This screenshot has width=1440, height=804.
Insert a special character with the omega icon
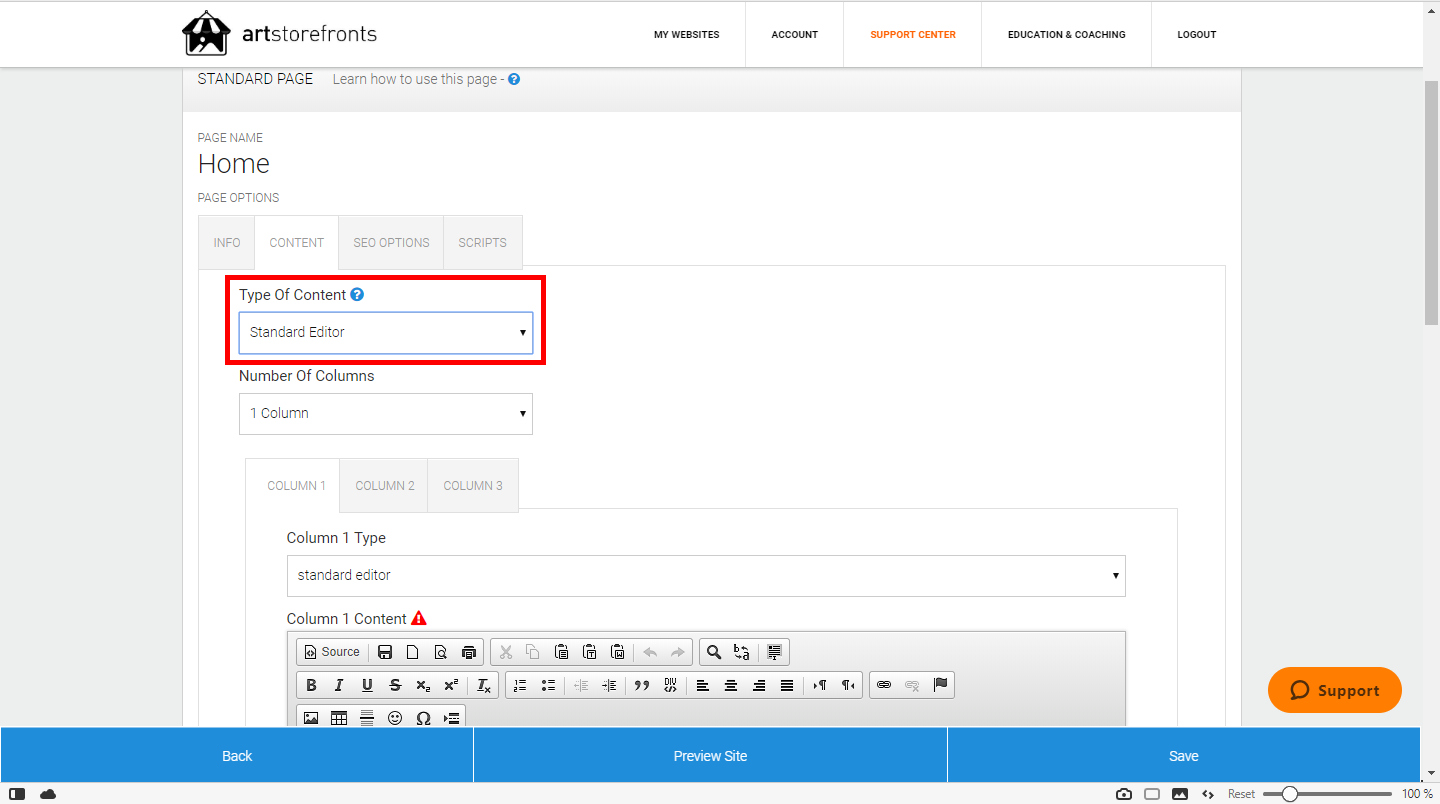tap(424, 717)
